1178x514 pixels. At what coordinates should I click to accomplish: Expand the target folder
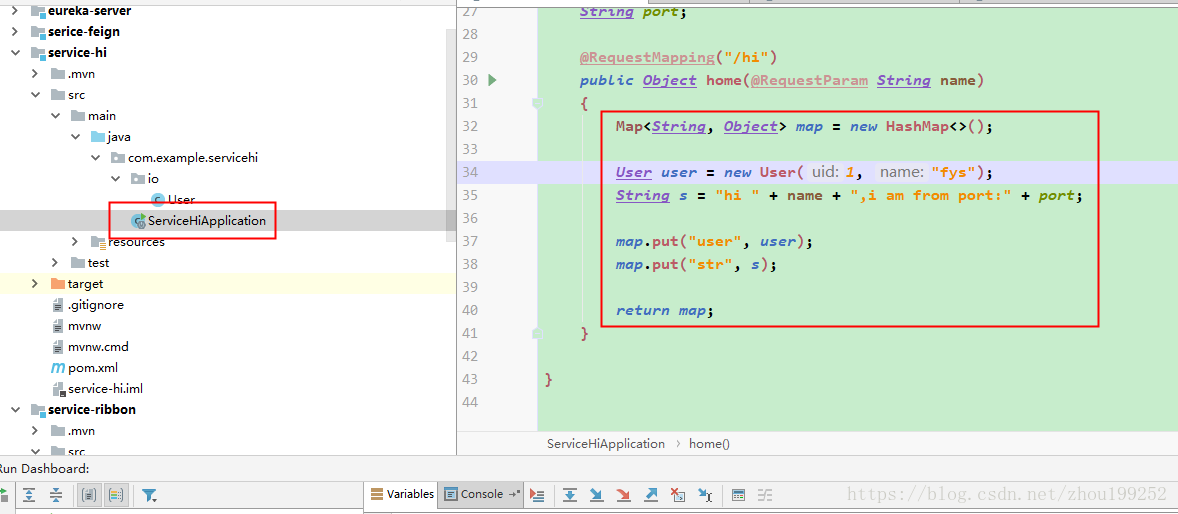point(35,283)
